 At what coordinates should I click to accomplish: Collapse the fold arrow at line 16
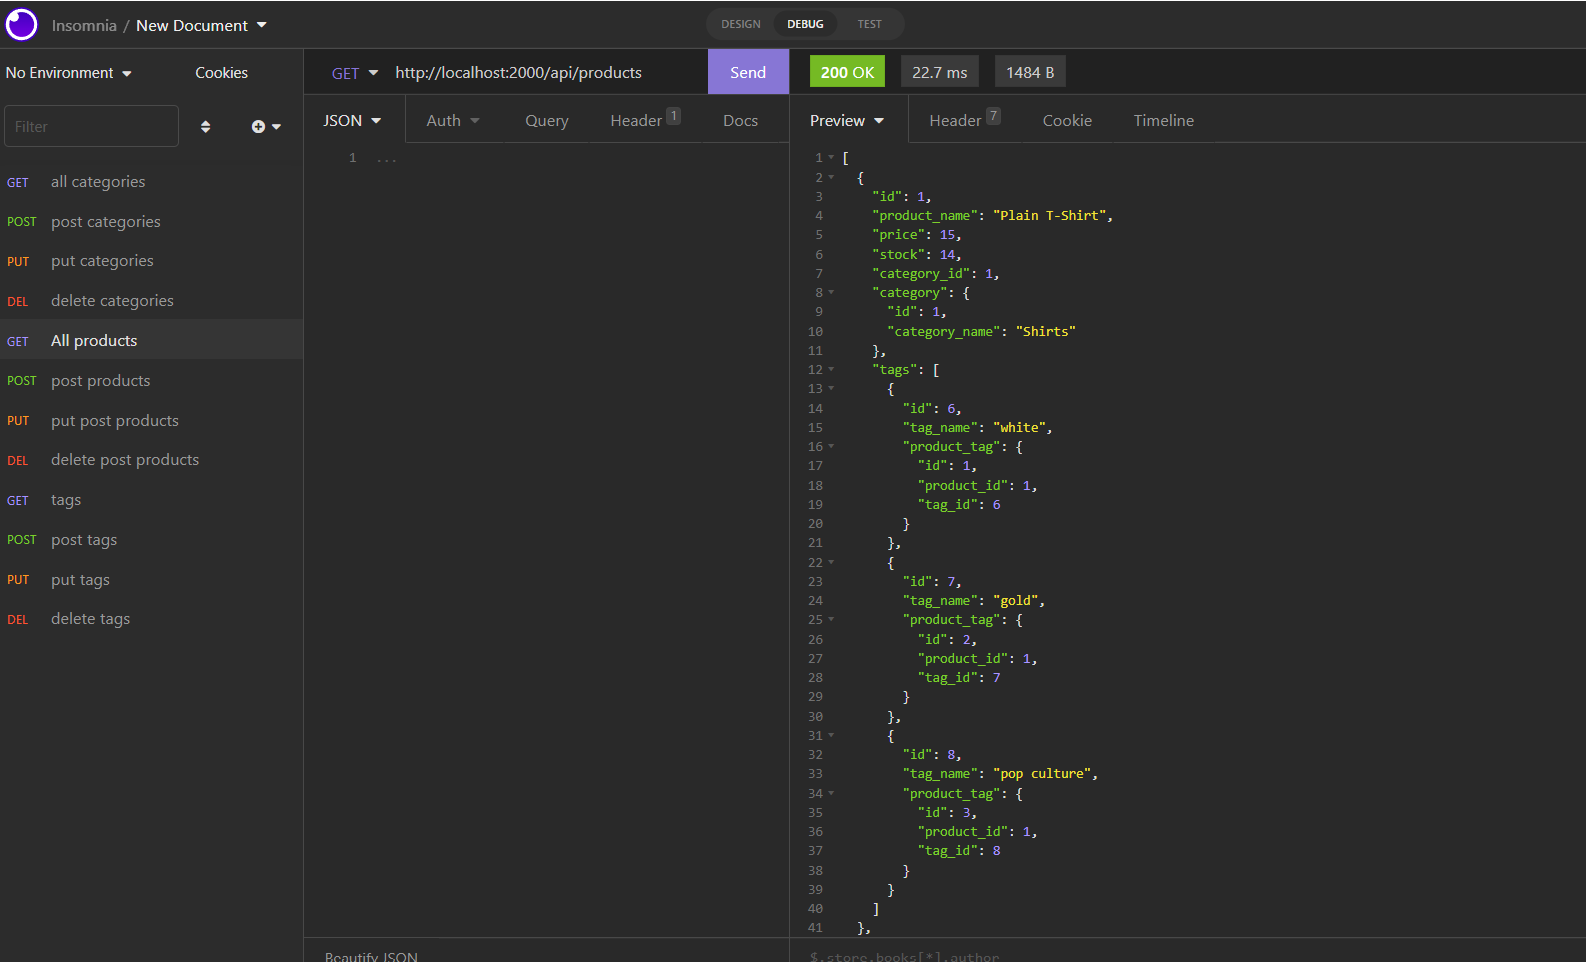[x=831, y=447]
